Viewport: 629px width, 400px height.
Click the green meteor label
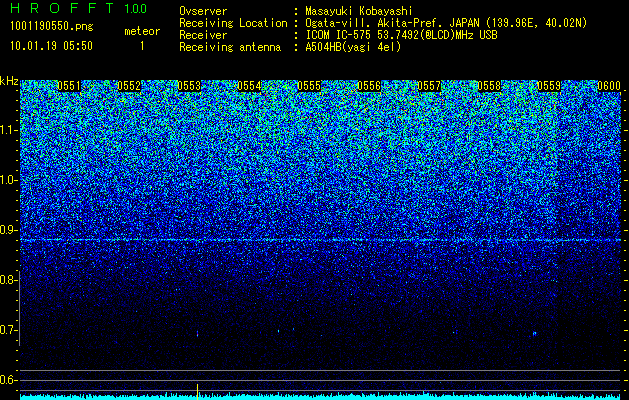pos(142,31)
